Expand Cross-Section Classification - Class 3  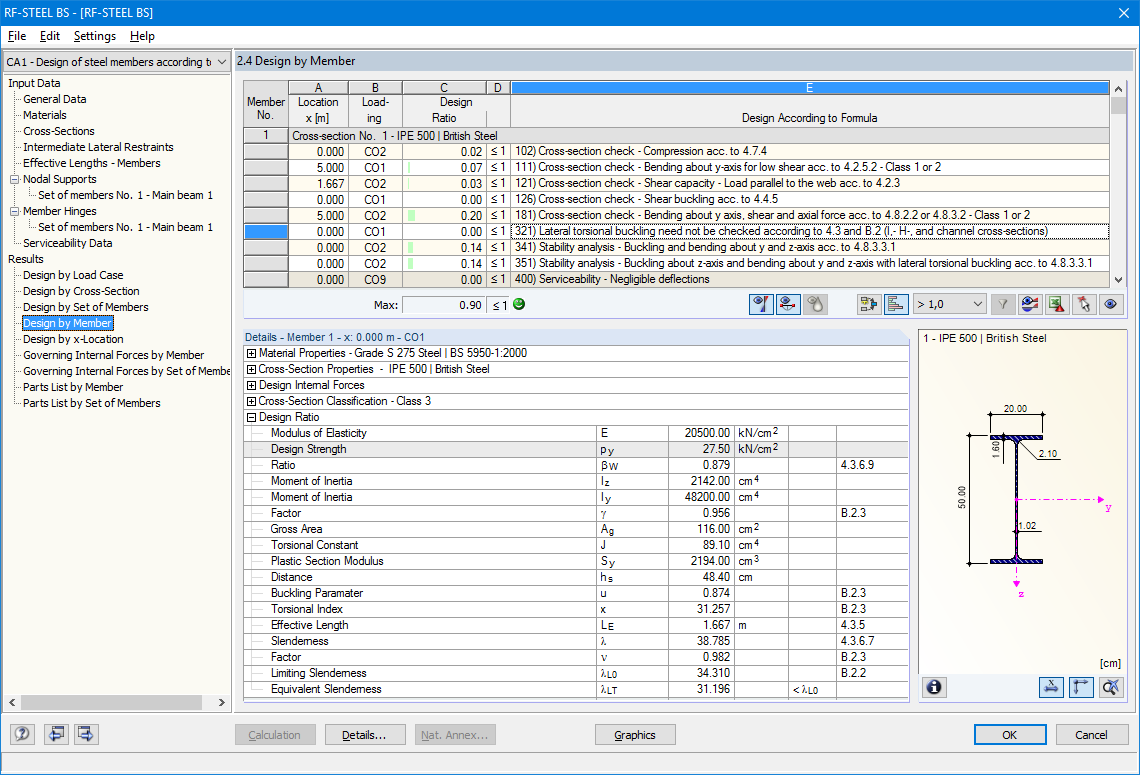click(252, 401)
